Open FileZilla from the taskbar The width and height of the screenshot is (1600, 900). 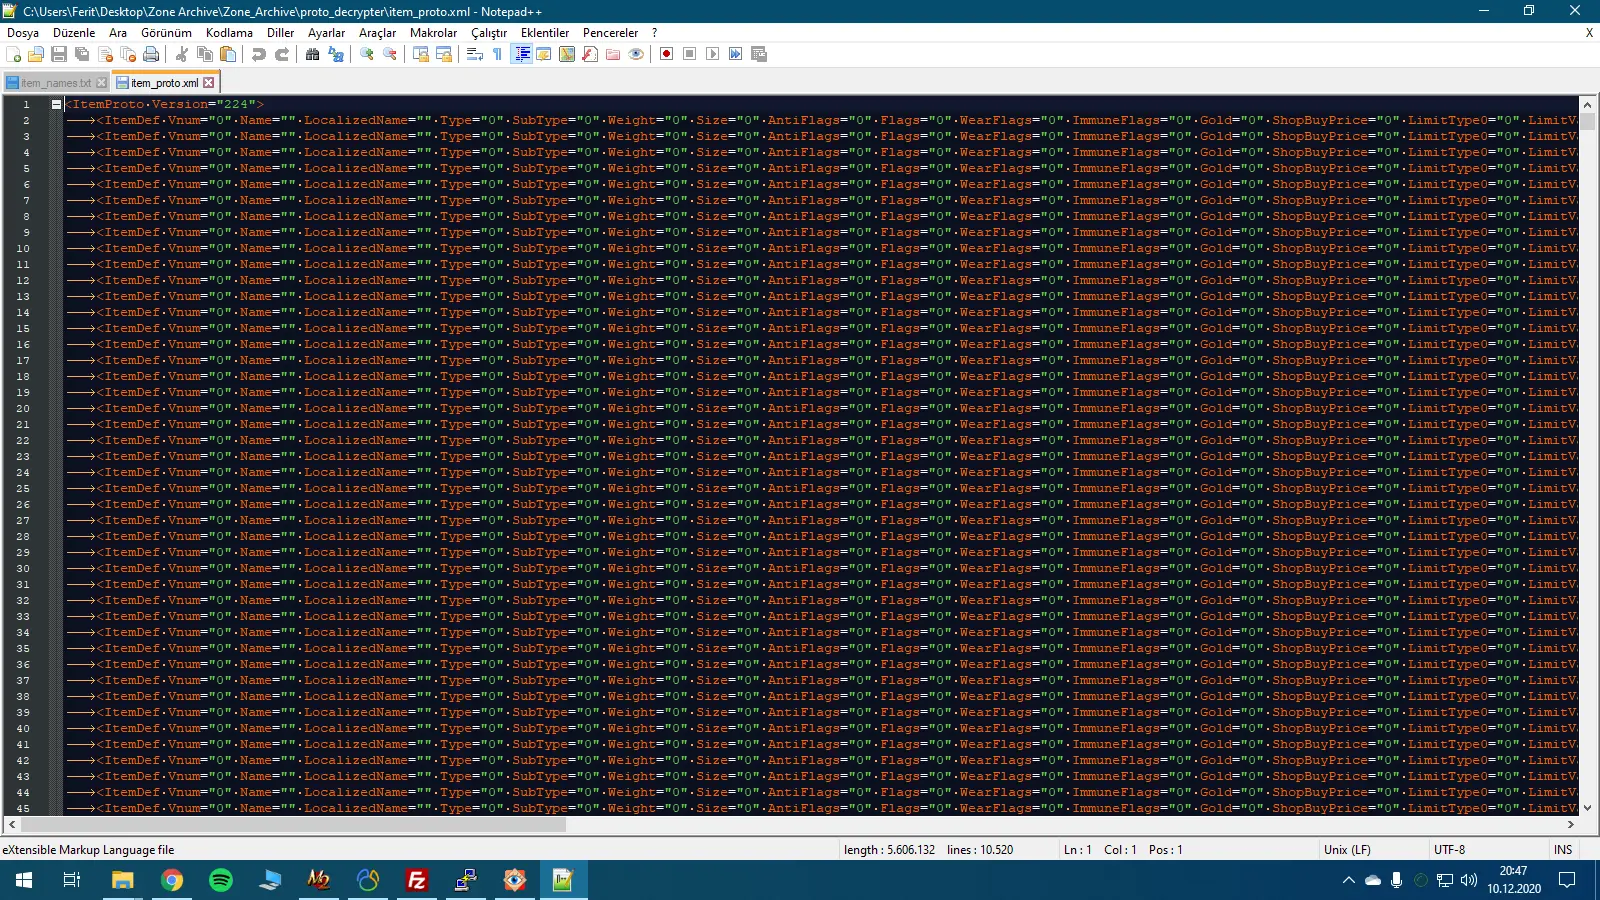[417, 880]
